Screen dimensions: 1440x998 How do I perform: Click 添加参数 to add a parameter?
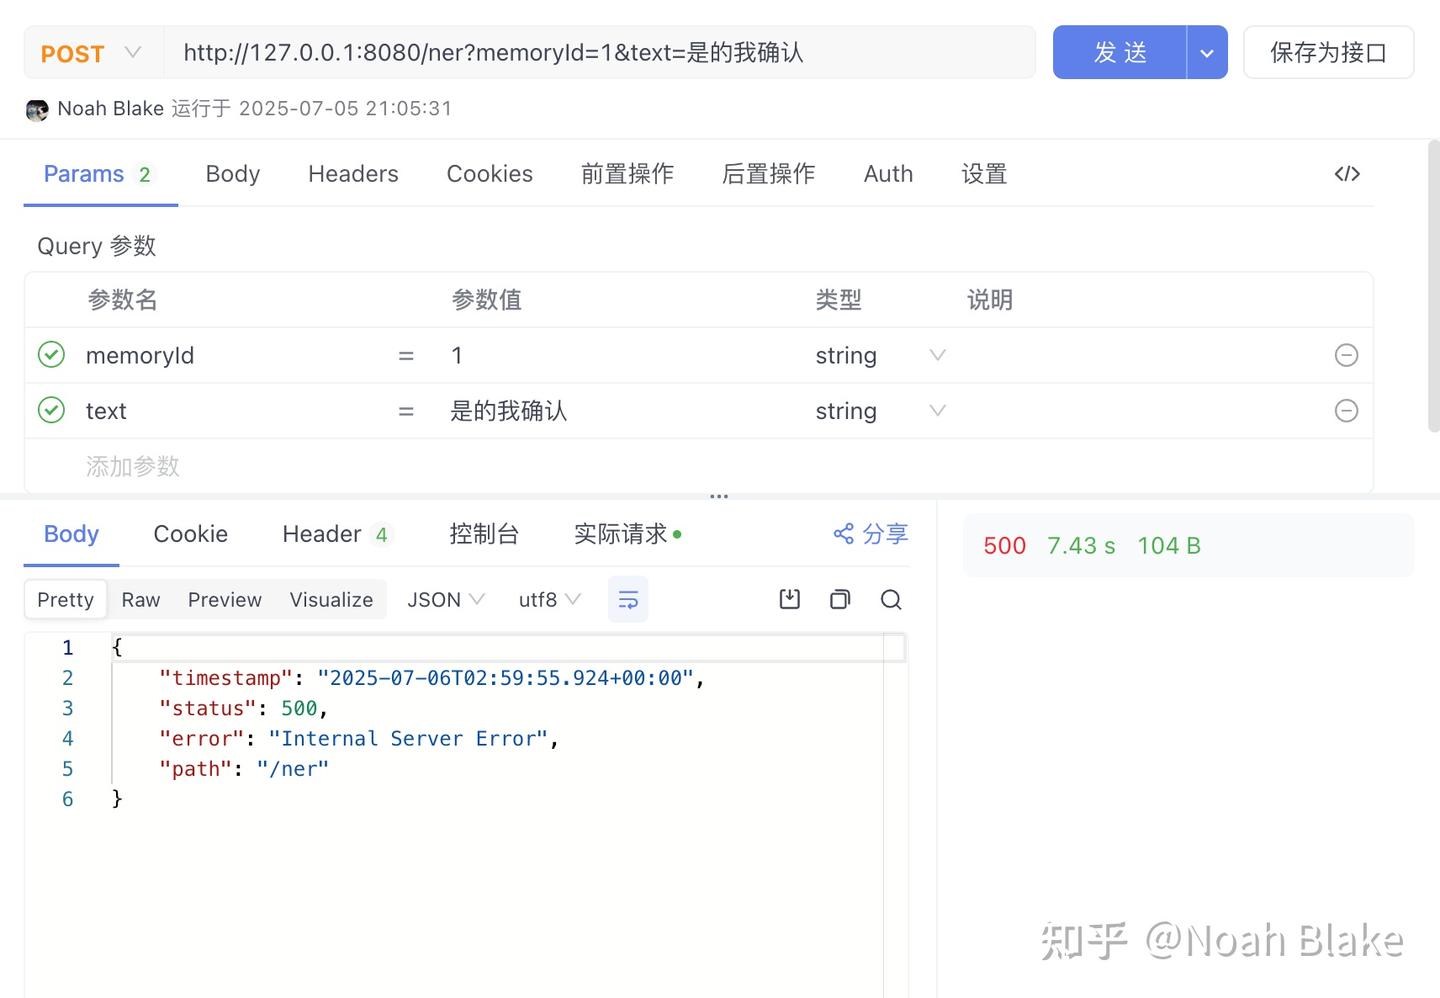[132, 466]
